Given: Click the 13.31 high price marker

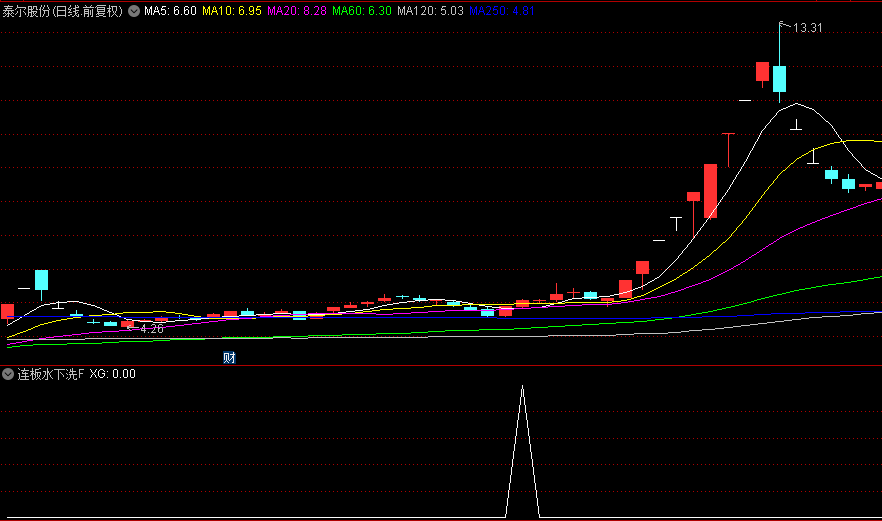Looking at the screenshot, I should click(807, 28).
